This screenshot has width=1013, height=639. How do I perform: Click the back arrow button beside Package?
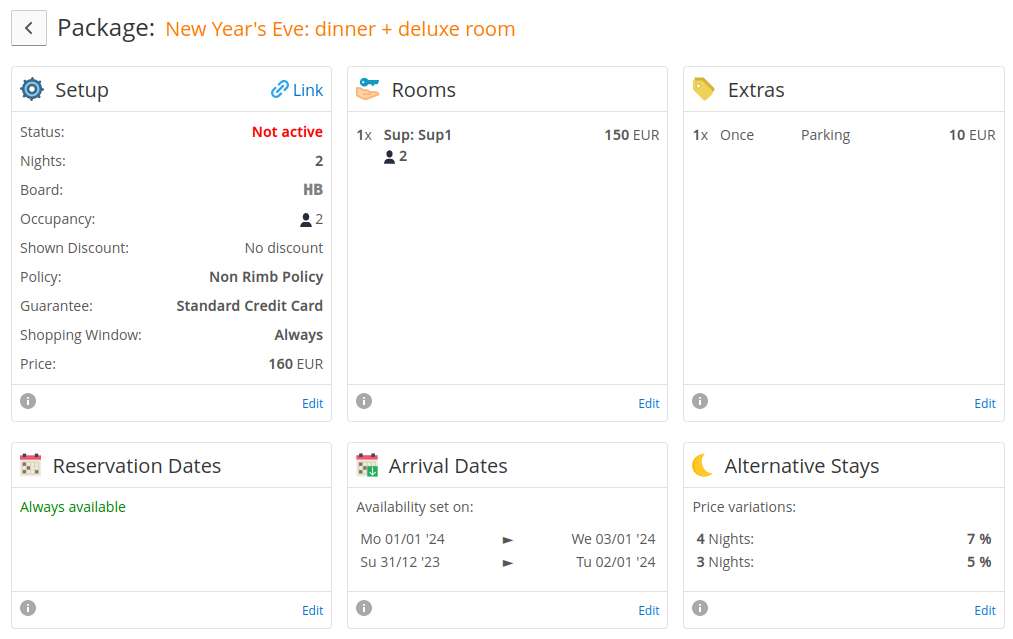(x=28, y=28)
